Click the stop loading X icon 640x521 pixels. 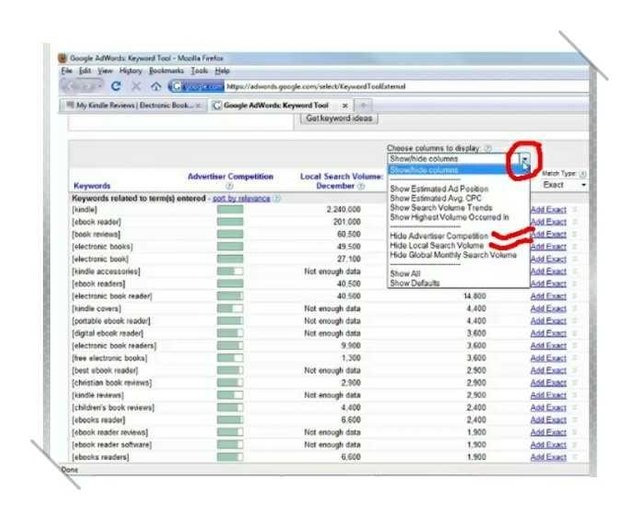pos(136,86)
